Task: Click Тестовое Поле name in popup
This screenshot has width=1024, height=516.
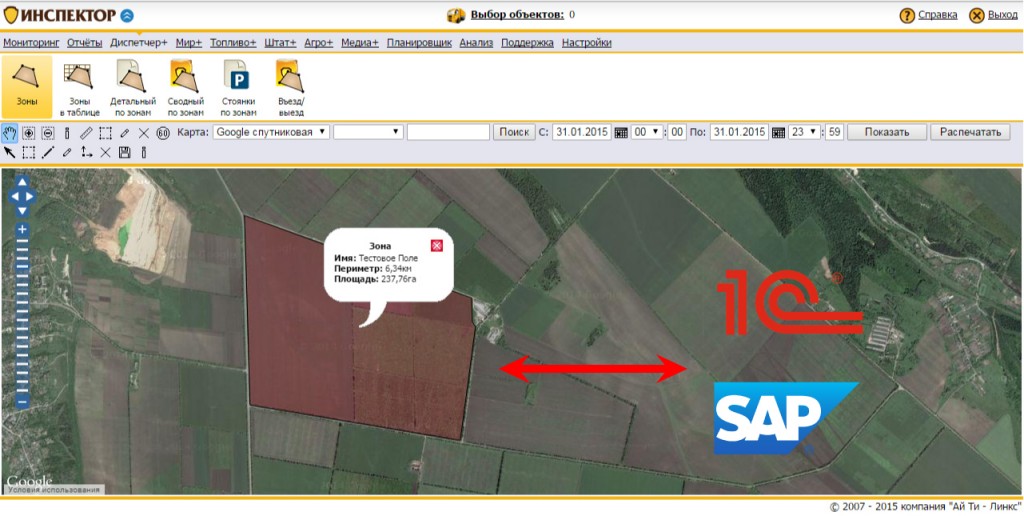Action: 389,258
